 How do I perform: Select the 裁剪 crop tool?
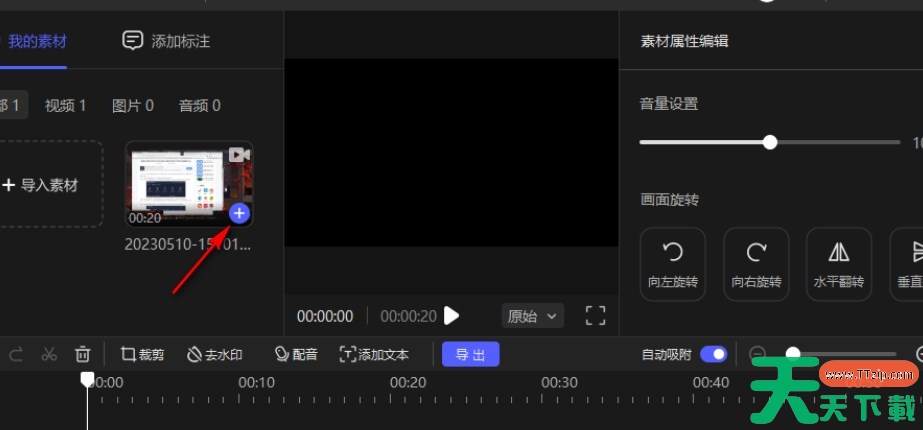point(142,354)
